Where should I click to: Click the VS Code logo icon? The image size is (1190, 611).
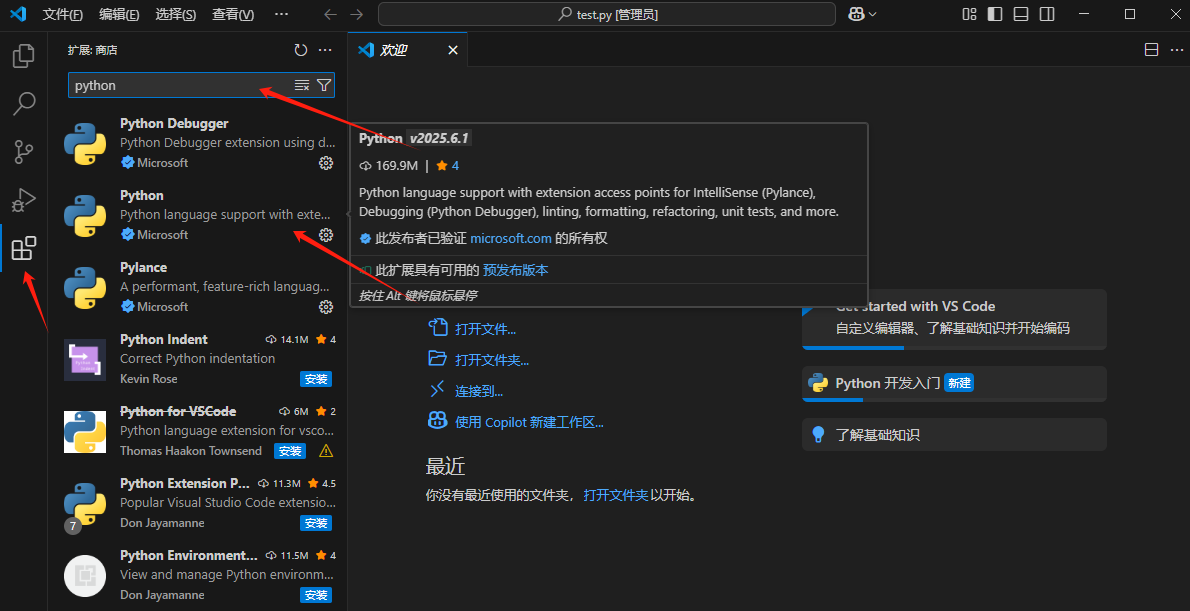[18, 14]
